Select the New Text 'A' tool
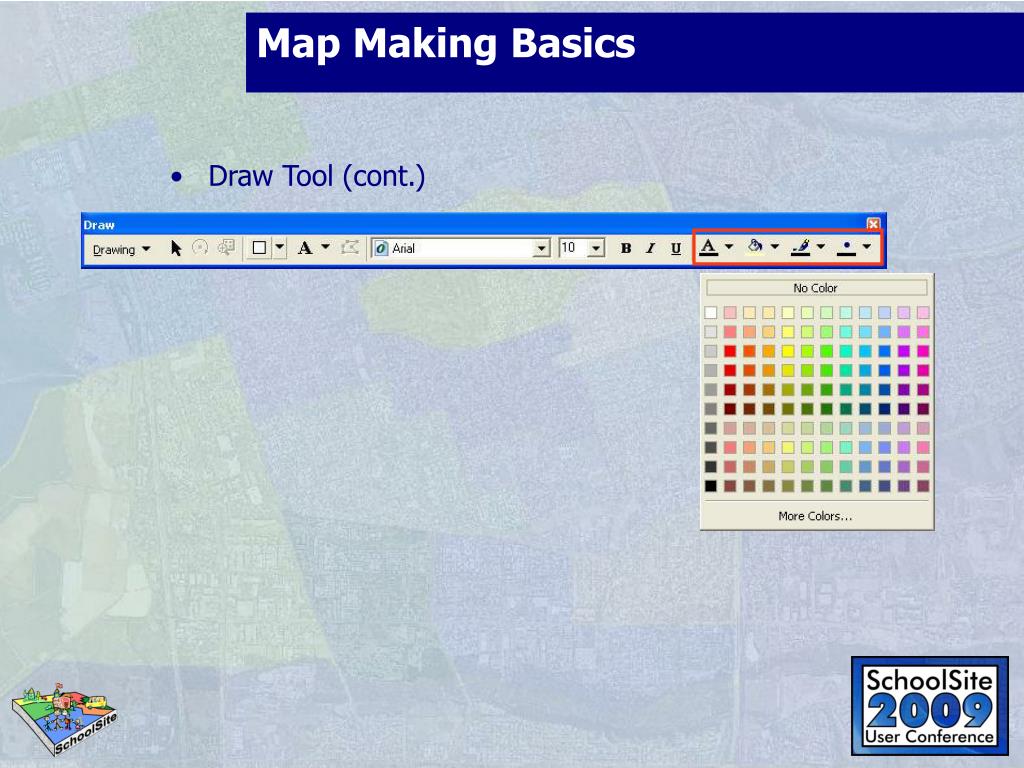Image resolution: width=1024 pixels, height=768 pixels. pos(304,248)
